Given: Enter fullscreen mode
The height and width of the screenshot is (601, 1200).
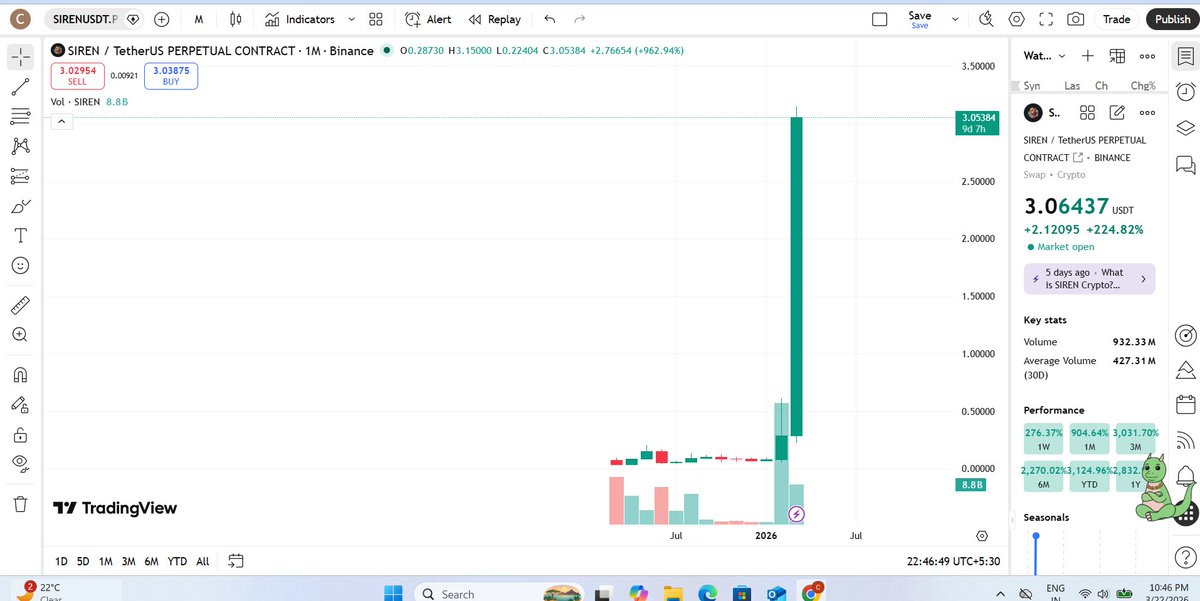Looking at the screenshot, I should tap(1046, 19).
